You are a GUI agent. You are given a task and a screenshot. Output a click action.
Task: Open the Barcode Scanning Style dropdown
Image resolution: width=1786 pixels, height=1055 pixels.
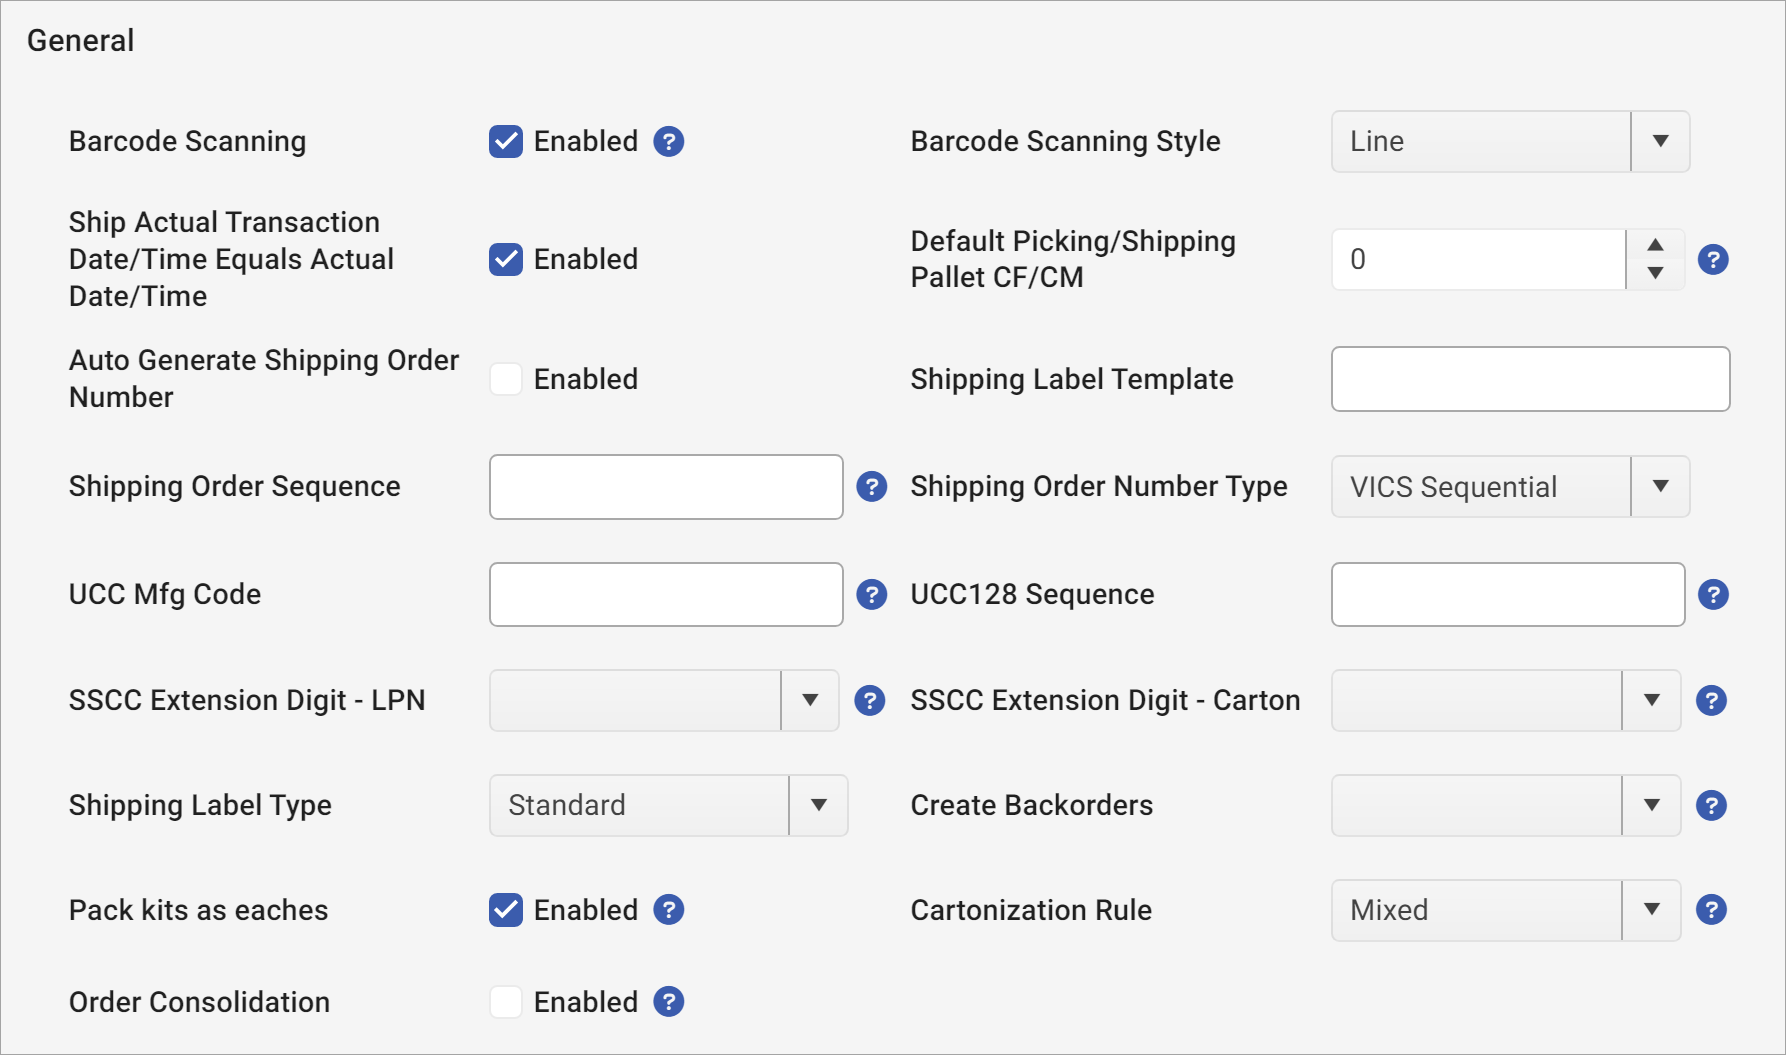pyautogui.click(x=1659, y=142)
